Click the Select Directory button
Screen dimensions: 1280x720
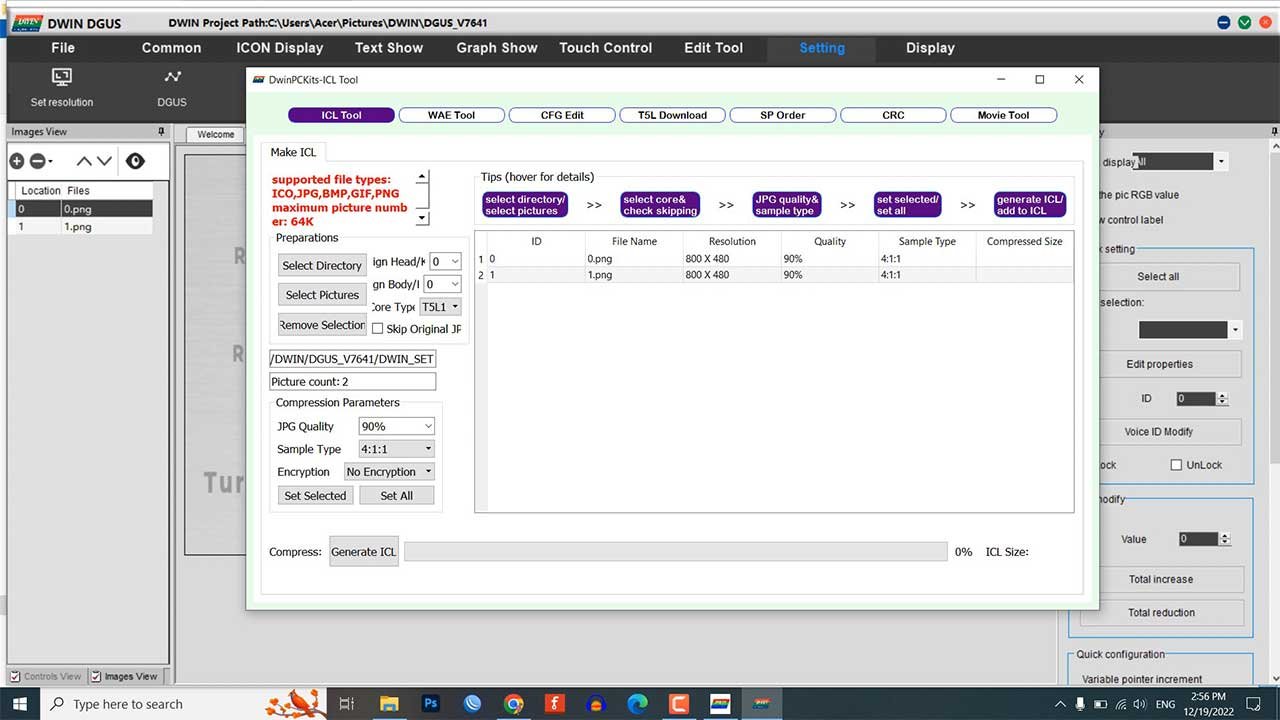click(x=322, y=265)
